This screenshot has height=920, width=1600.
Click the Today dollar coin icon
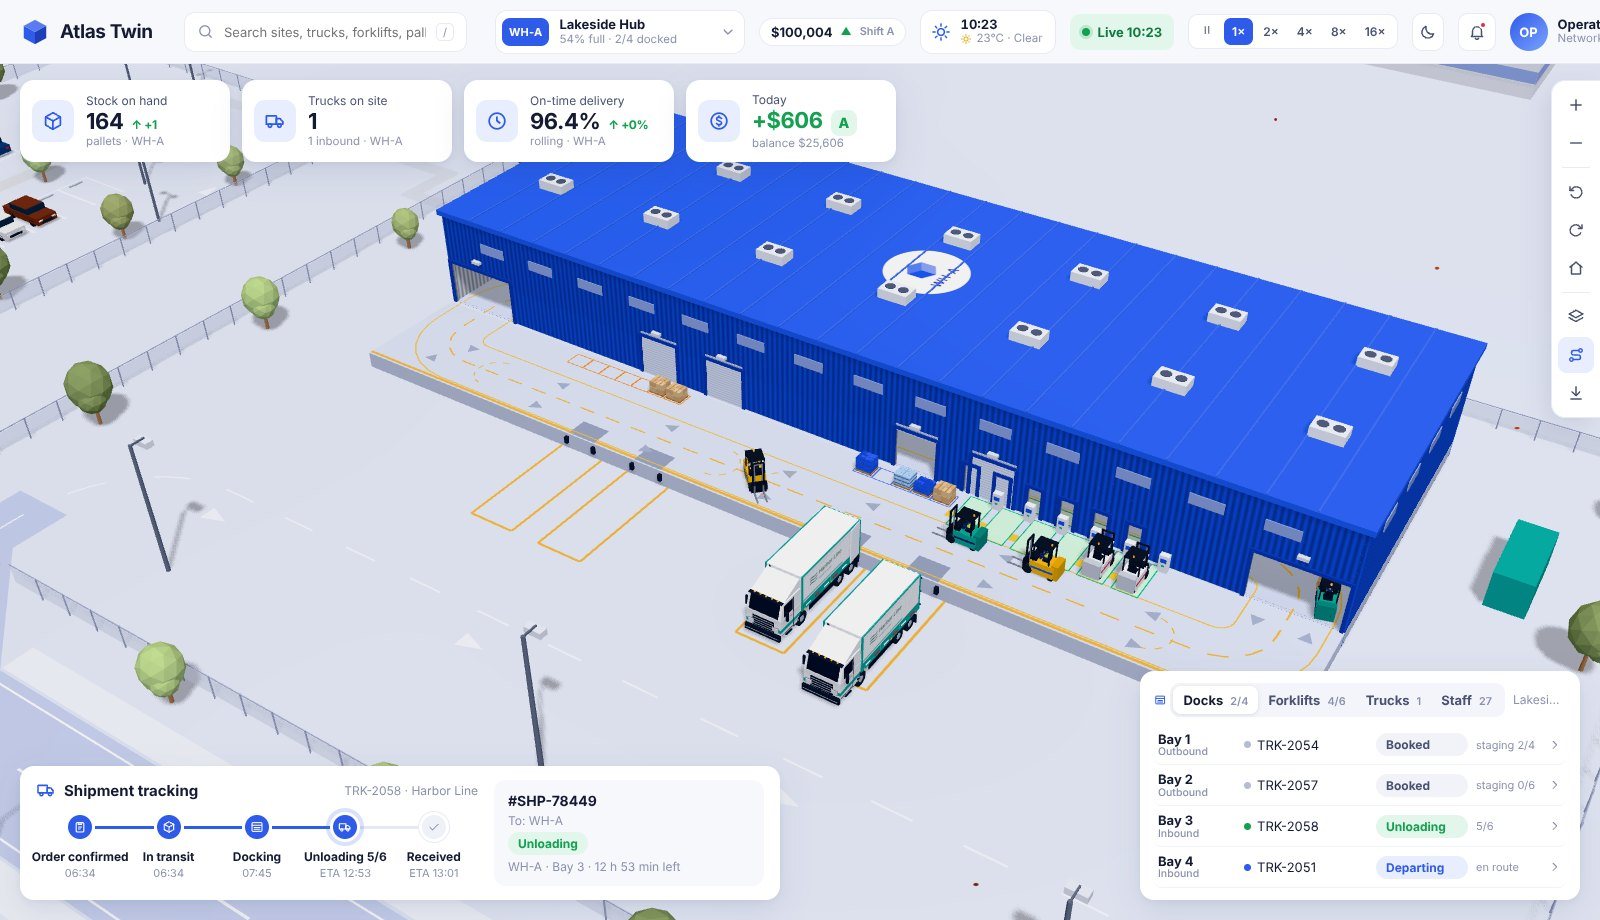[x=719, y=121]
